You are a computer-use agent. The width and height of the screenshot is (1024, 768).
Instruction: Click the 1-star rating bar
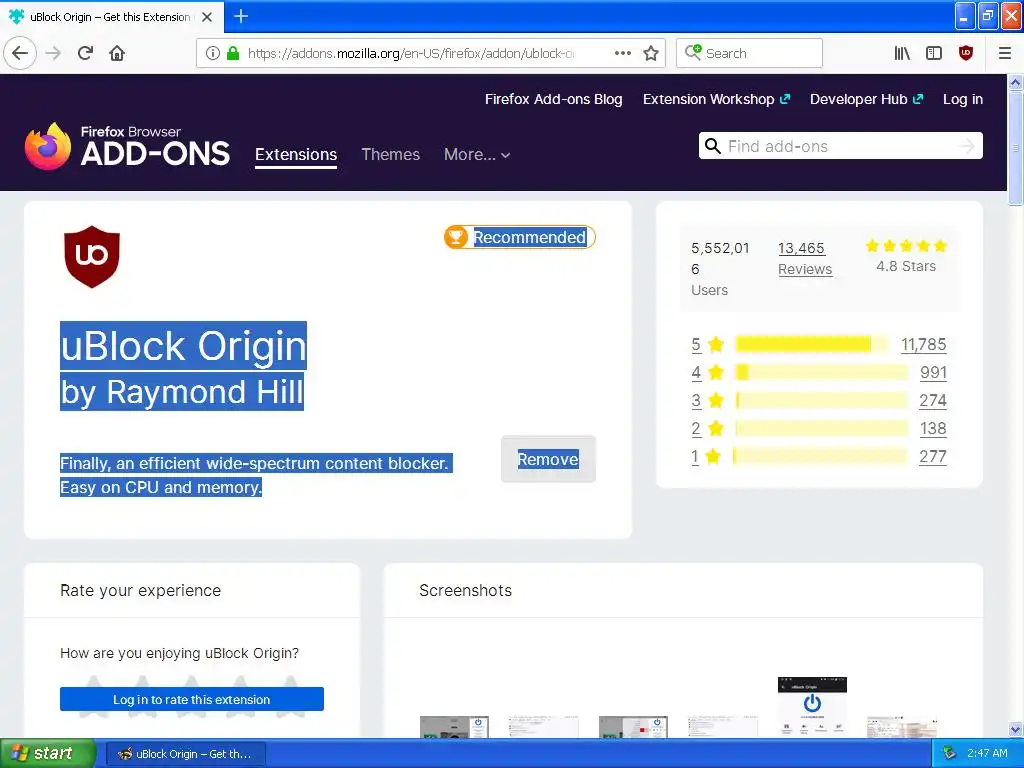[820, 456]
